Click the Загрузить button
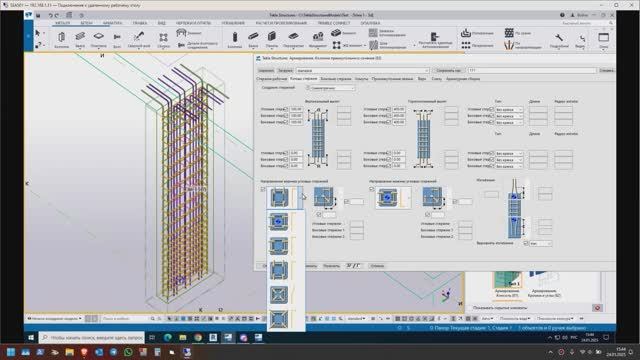The image size is (640, 360). point(285,71)
